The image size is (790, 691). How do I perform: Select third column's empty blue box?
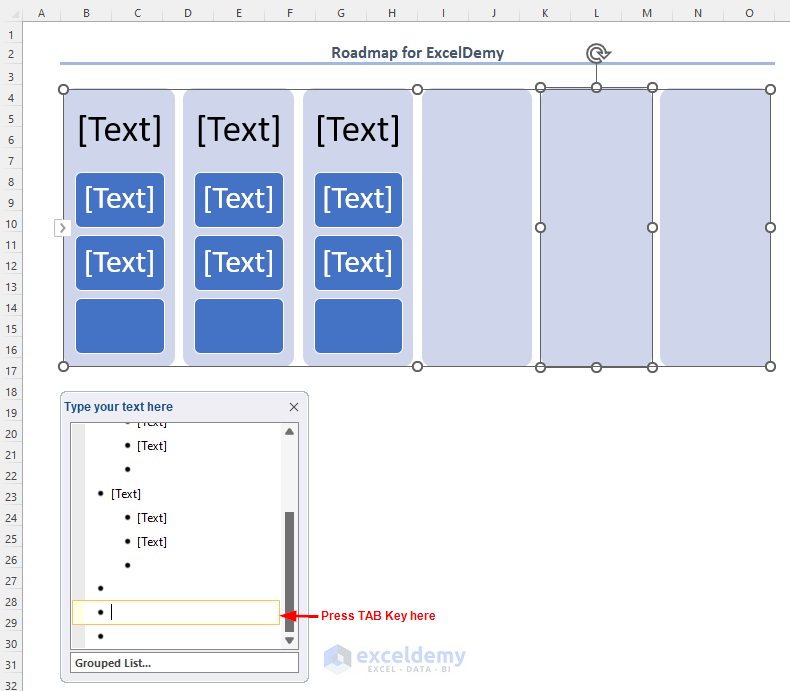coord(358,326)
